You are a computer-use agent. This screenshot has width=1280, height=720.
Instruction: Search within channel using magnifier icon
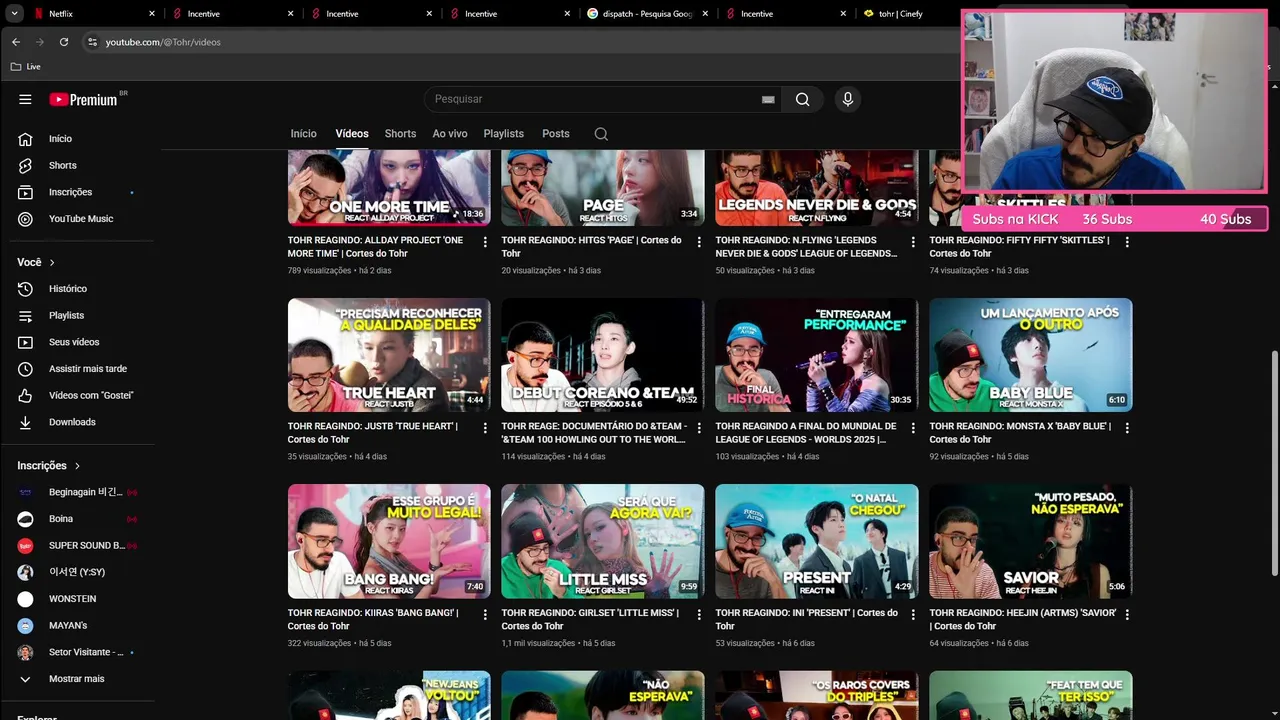(601, 134)
